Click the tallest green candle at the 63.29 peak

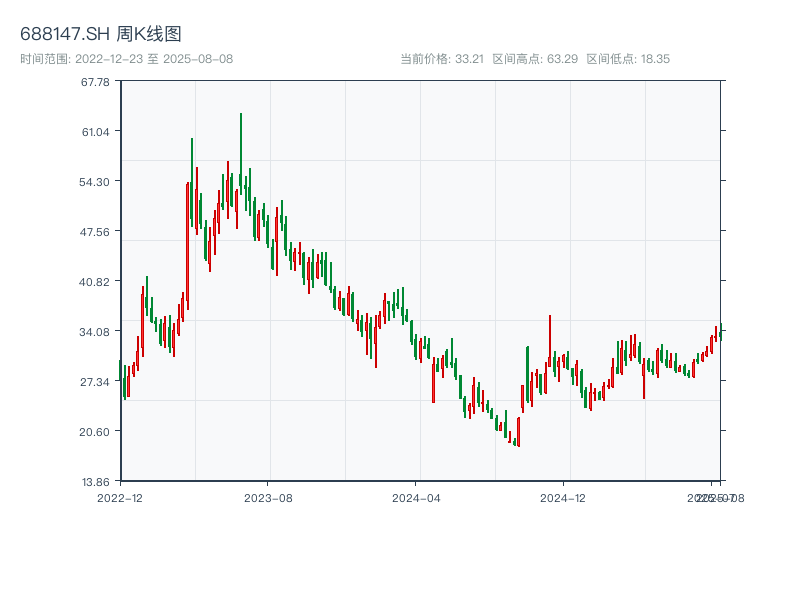click(x=241, y=154)
